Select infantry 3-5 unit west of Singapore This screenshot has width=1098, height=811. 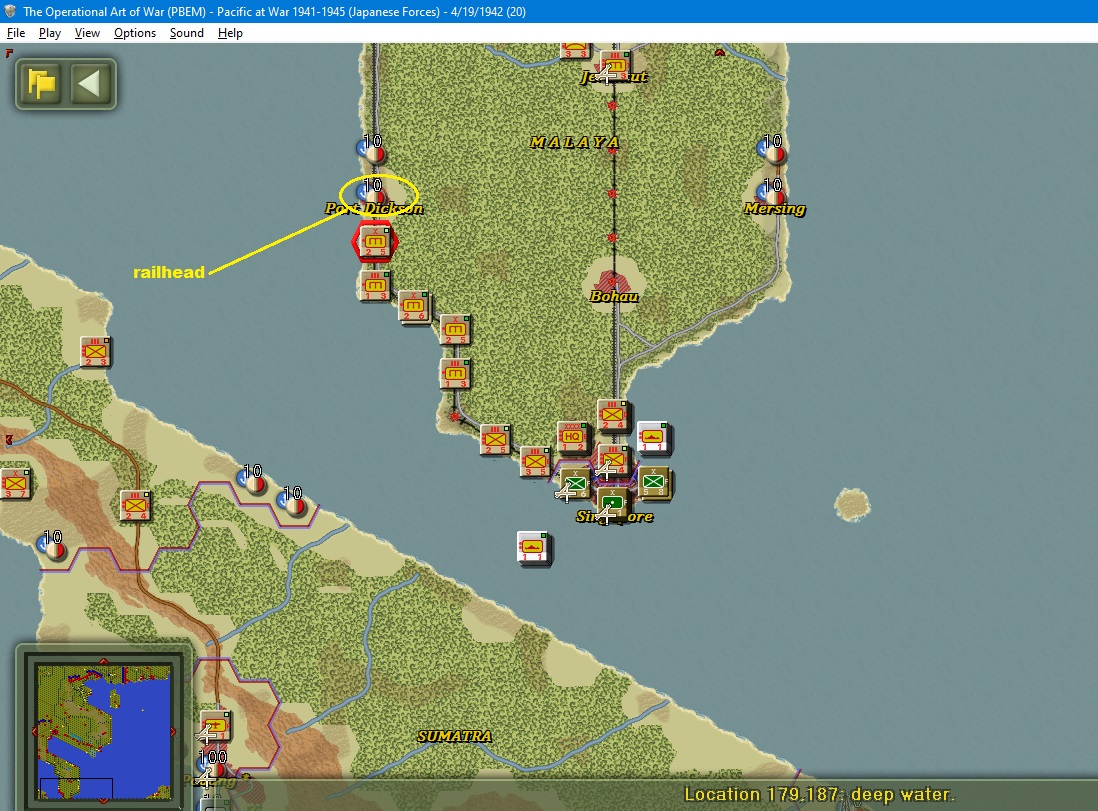(x=535, y=462)
